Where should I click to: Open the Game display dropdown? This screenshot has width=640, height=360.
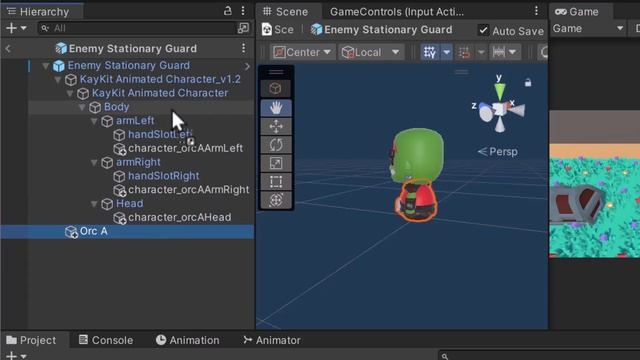pos(588,29)
